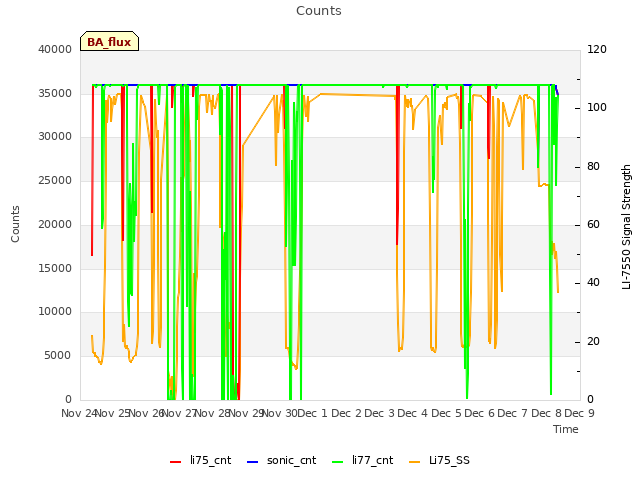This screenshot has height=480, width=640.
Task: Click the Dec 9 date tick
Action: [x=580, y=413]
